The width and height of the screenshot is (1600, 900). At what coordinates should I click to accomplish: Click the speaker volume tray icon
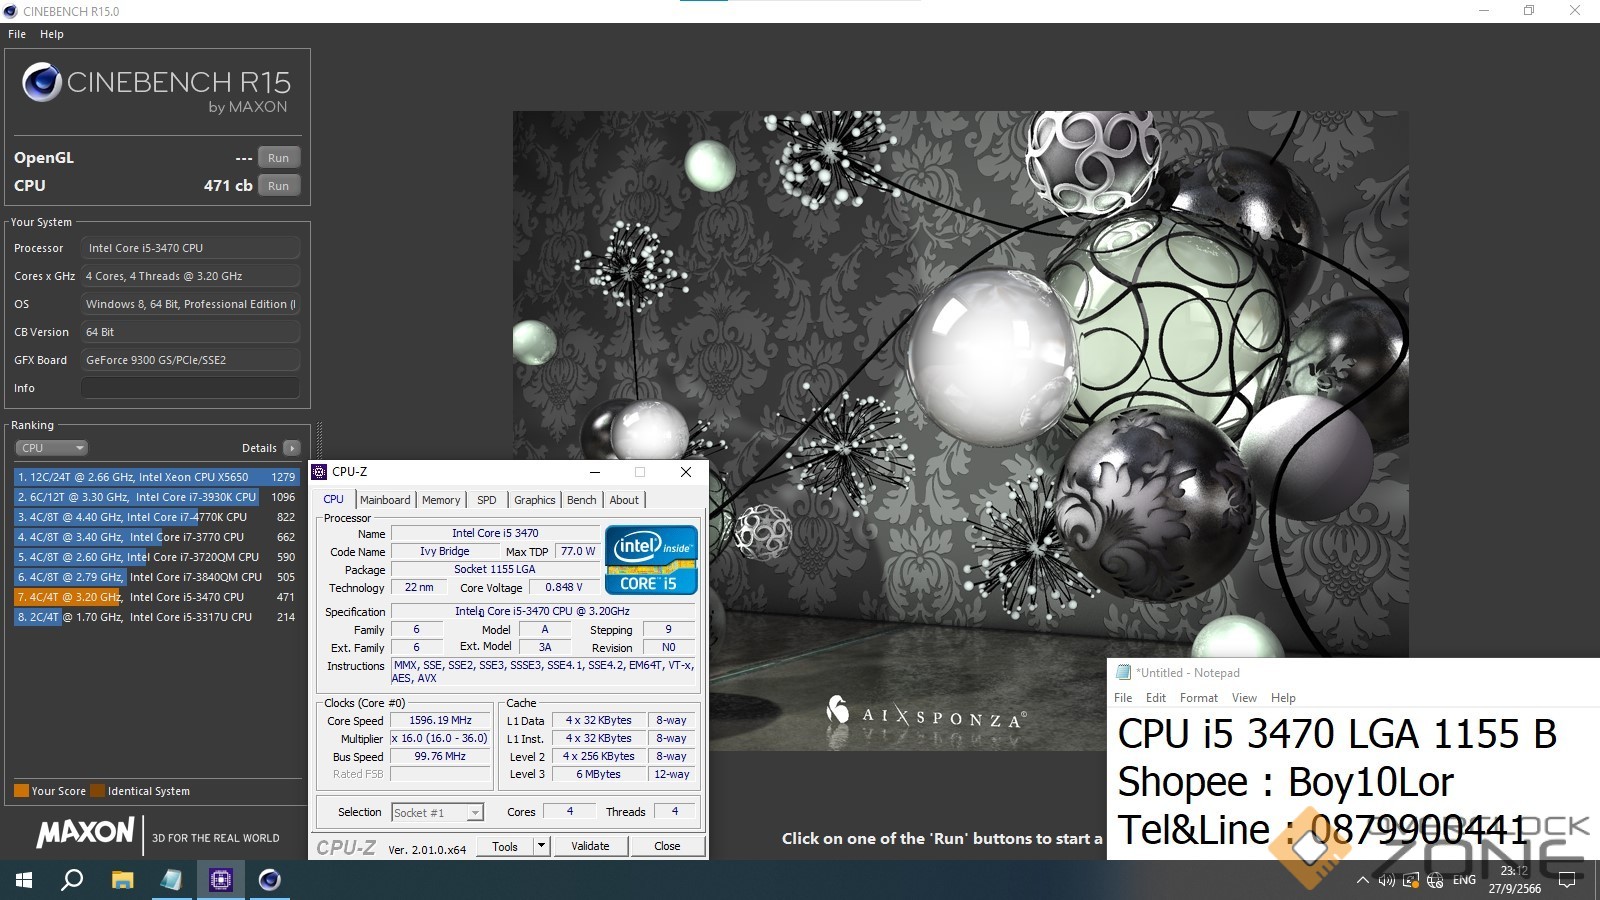(1386, 880)
